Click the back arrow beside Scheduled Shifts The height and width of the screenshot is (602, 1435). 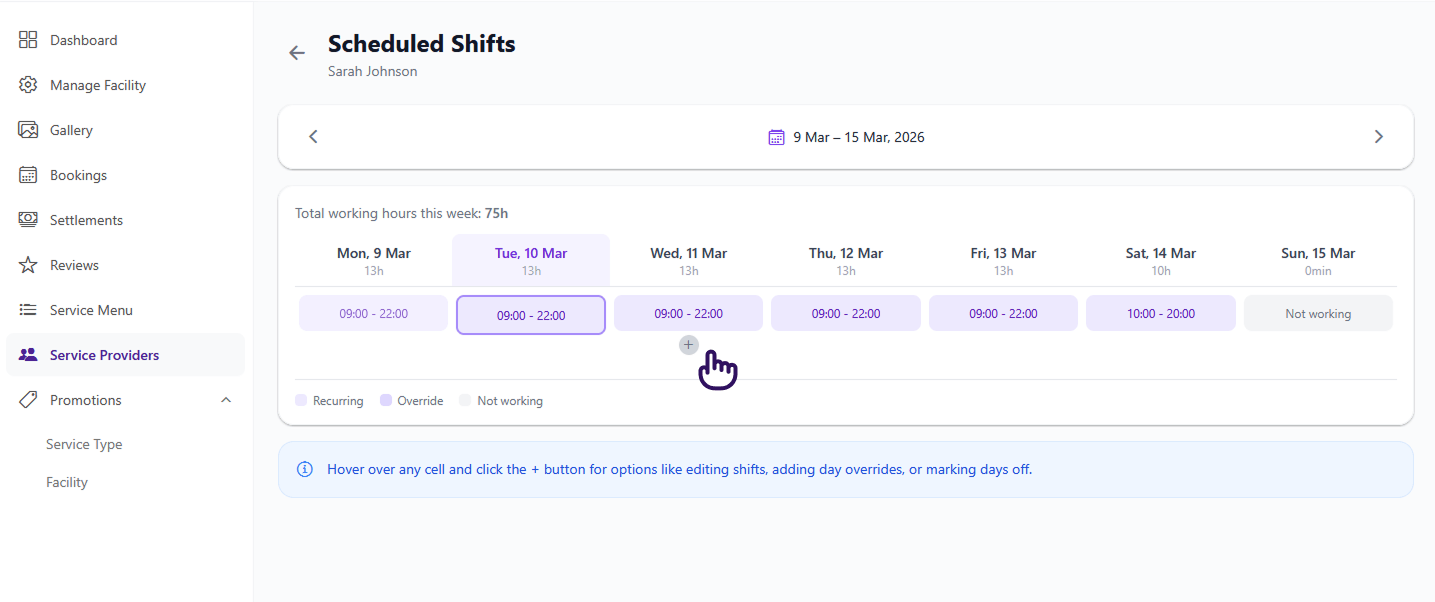[297, 53]
